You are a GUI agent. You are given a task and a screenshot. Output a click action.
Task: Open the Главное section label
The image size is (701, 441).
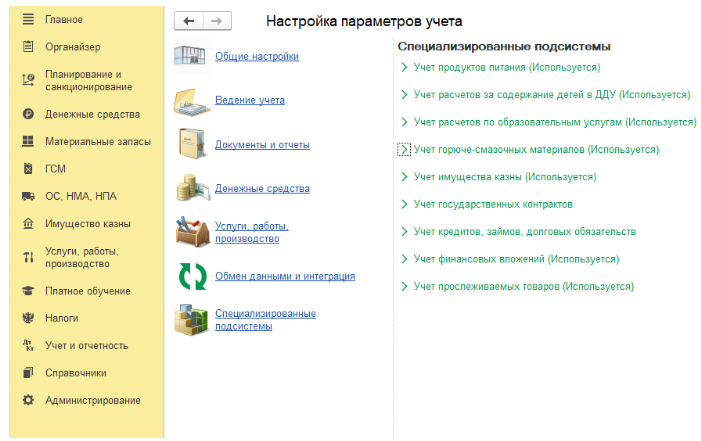(x=64, y=19)
